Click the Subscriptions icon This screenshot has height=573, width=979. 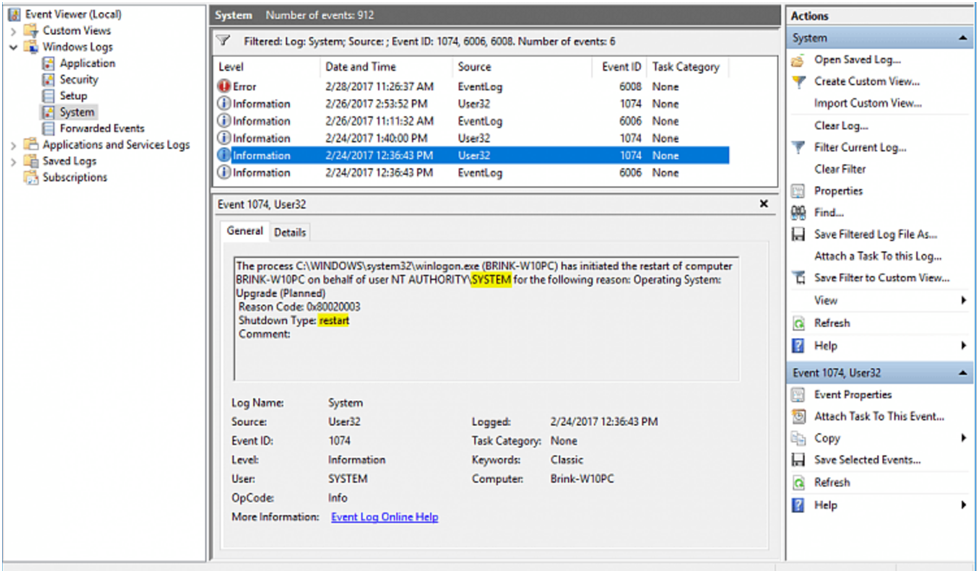tap(31, 177)
